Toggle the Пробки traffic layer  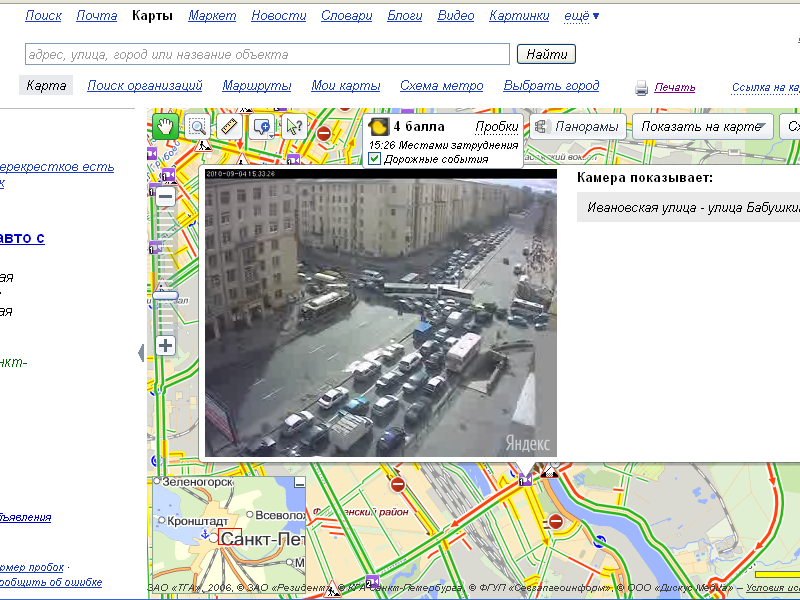click(497, 127)
